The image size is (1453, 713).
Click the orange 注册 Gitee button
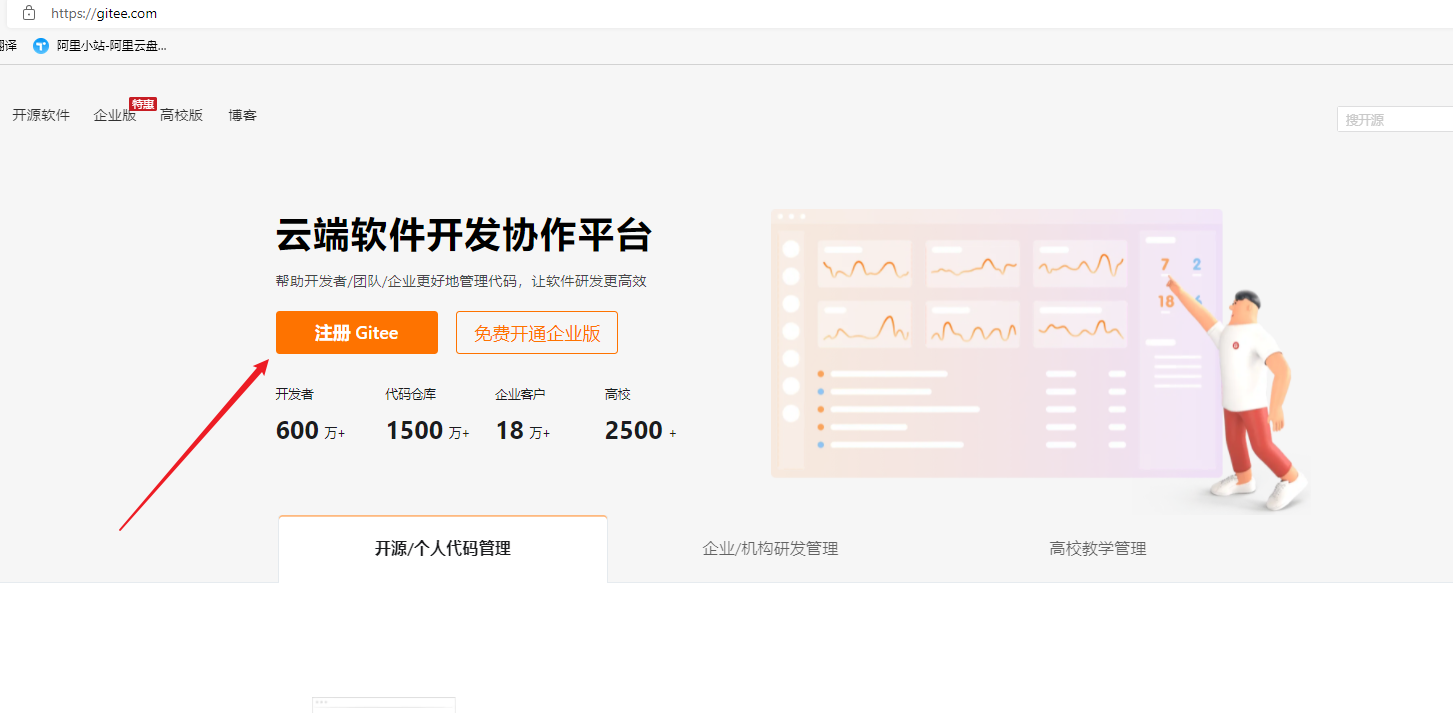pyautogui.click(x=357, y=333)
